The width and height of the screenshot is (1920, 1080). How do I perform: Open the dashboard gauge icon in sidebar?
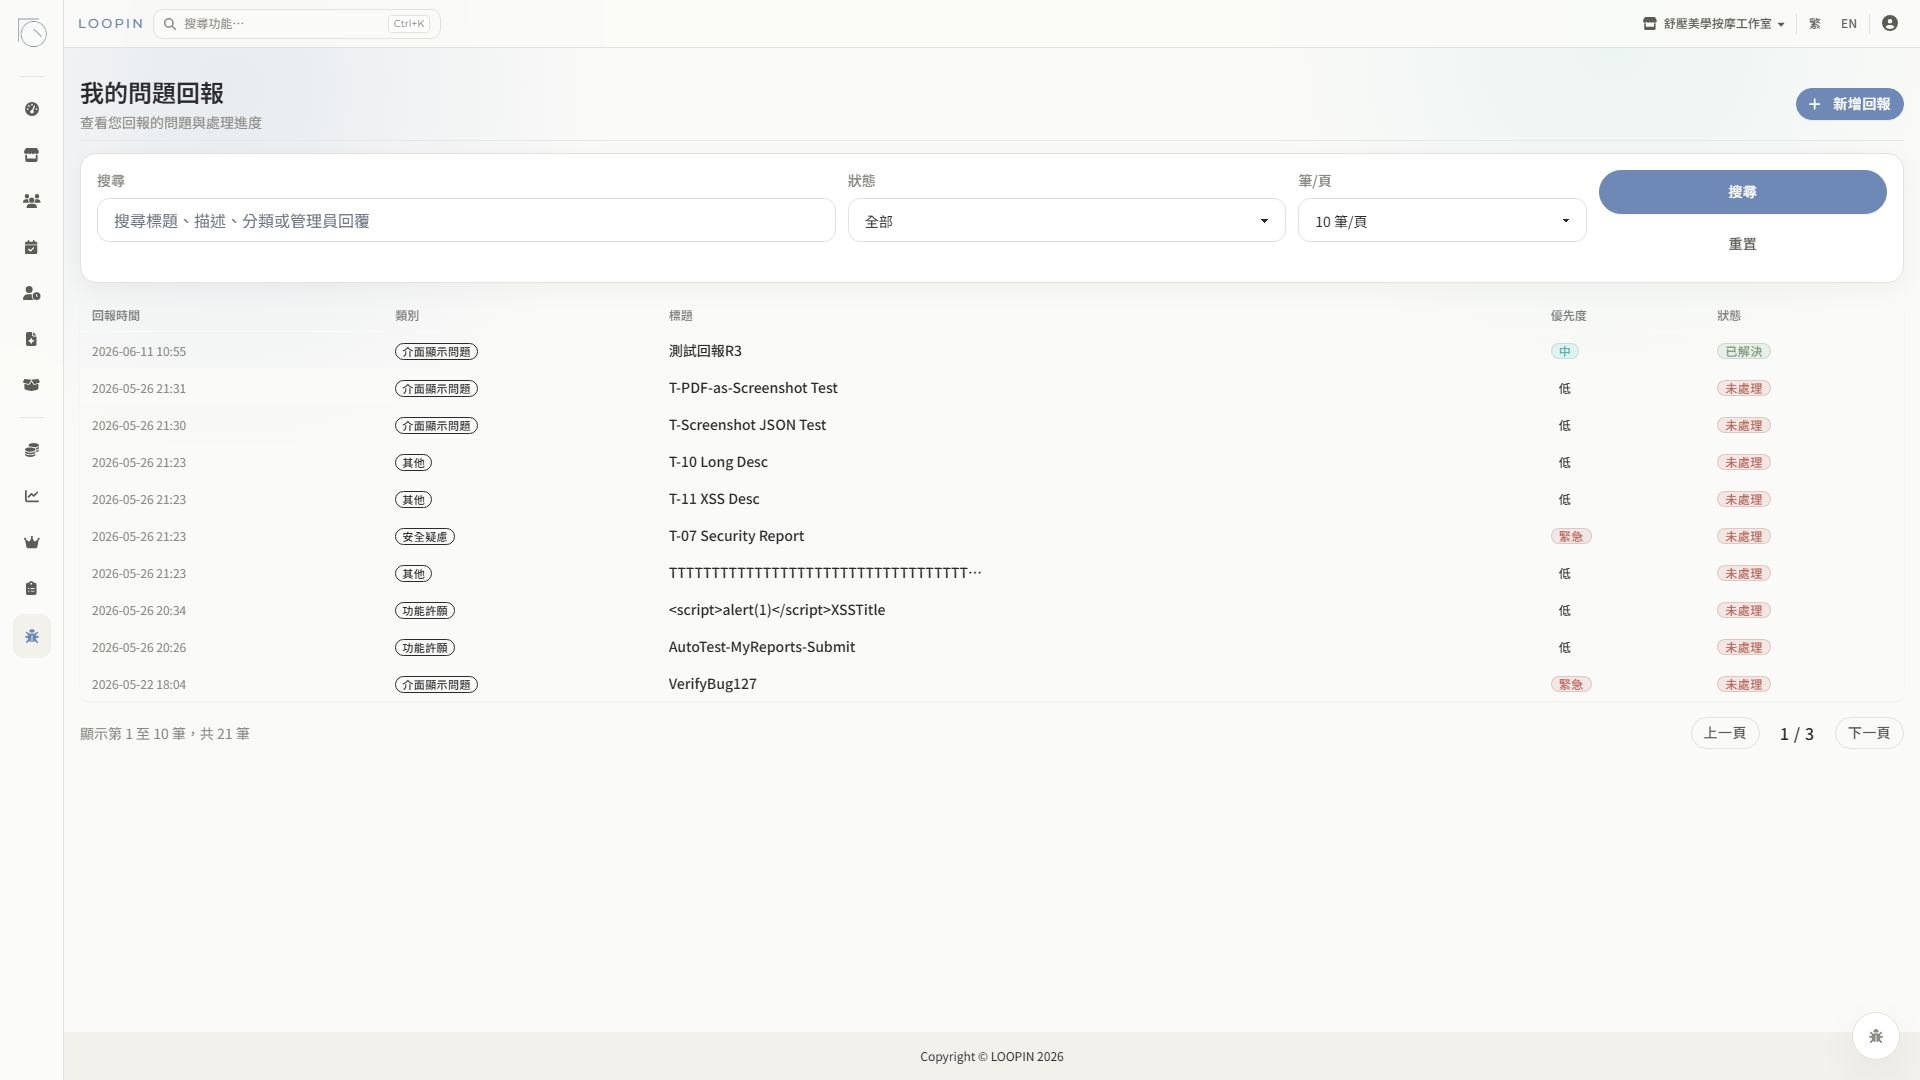tap(32, 109)
